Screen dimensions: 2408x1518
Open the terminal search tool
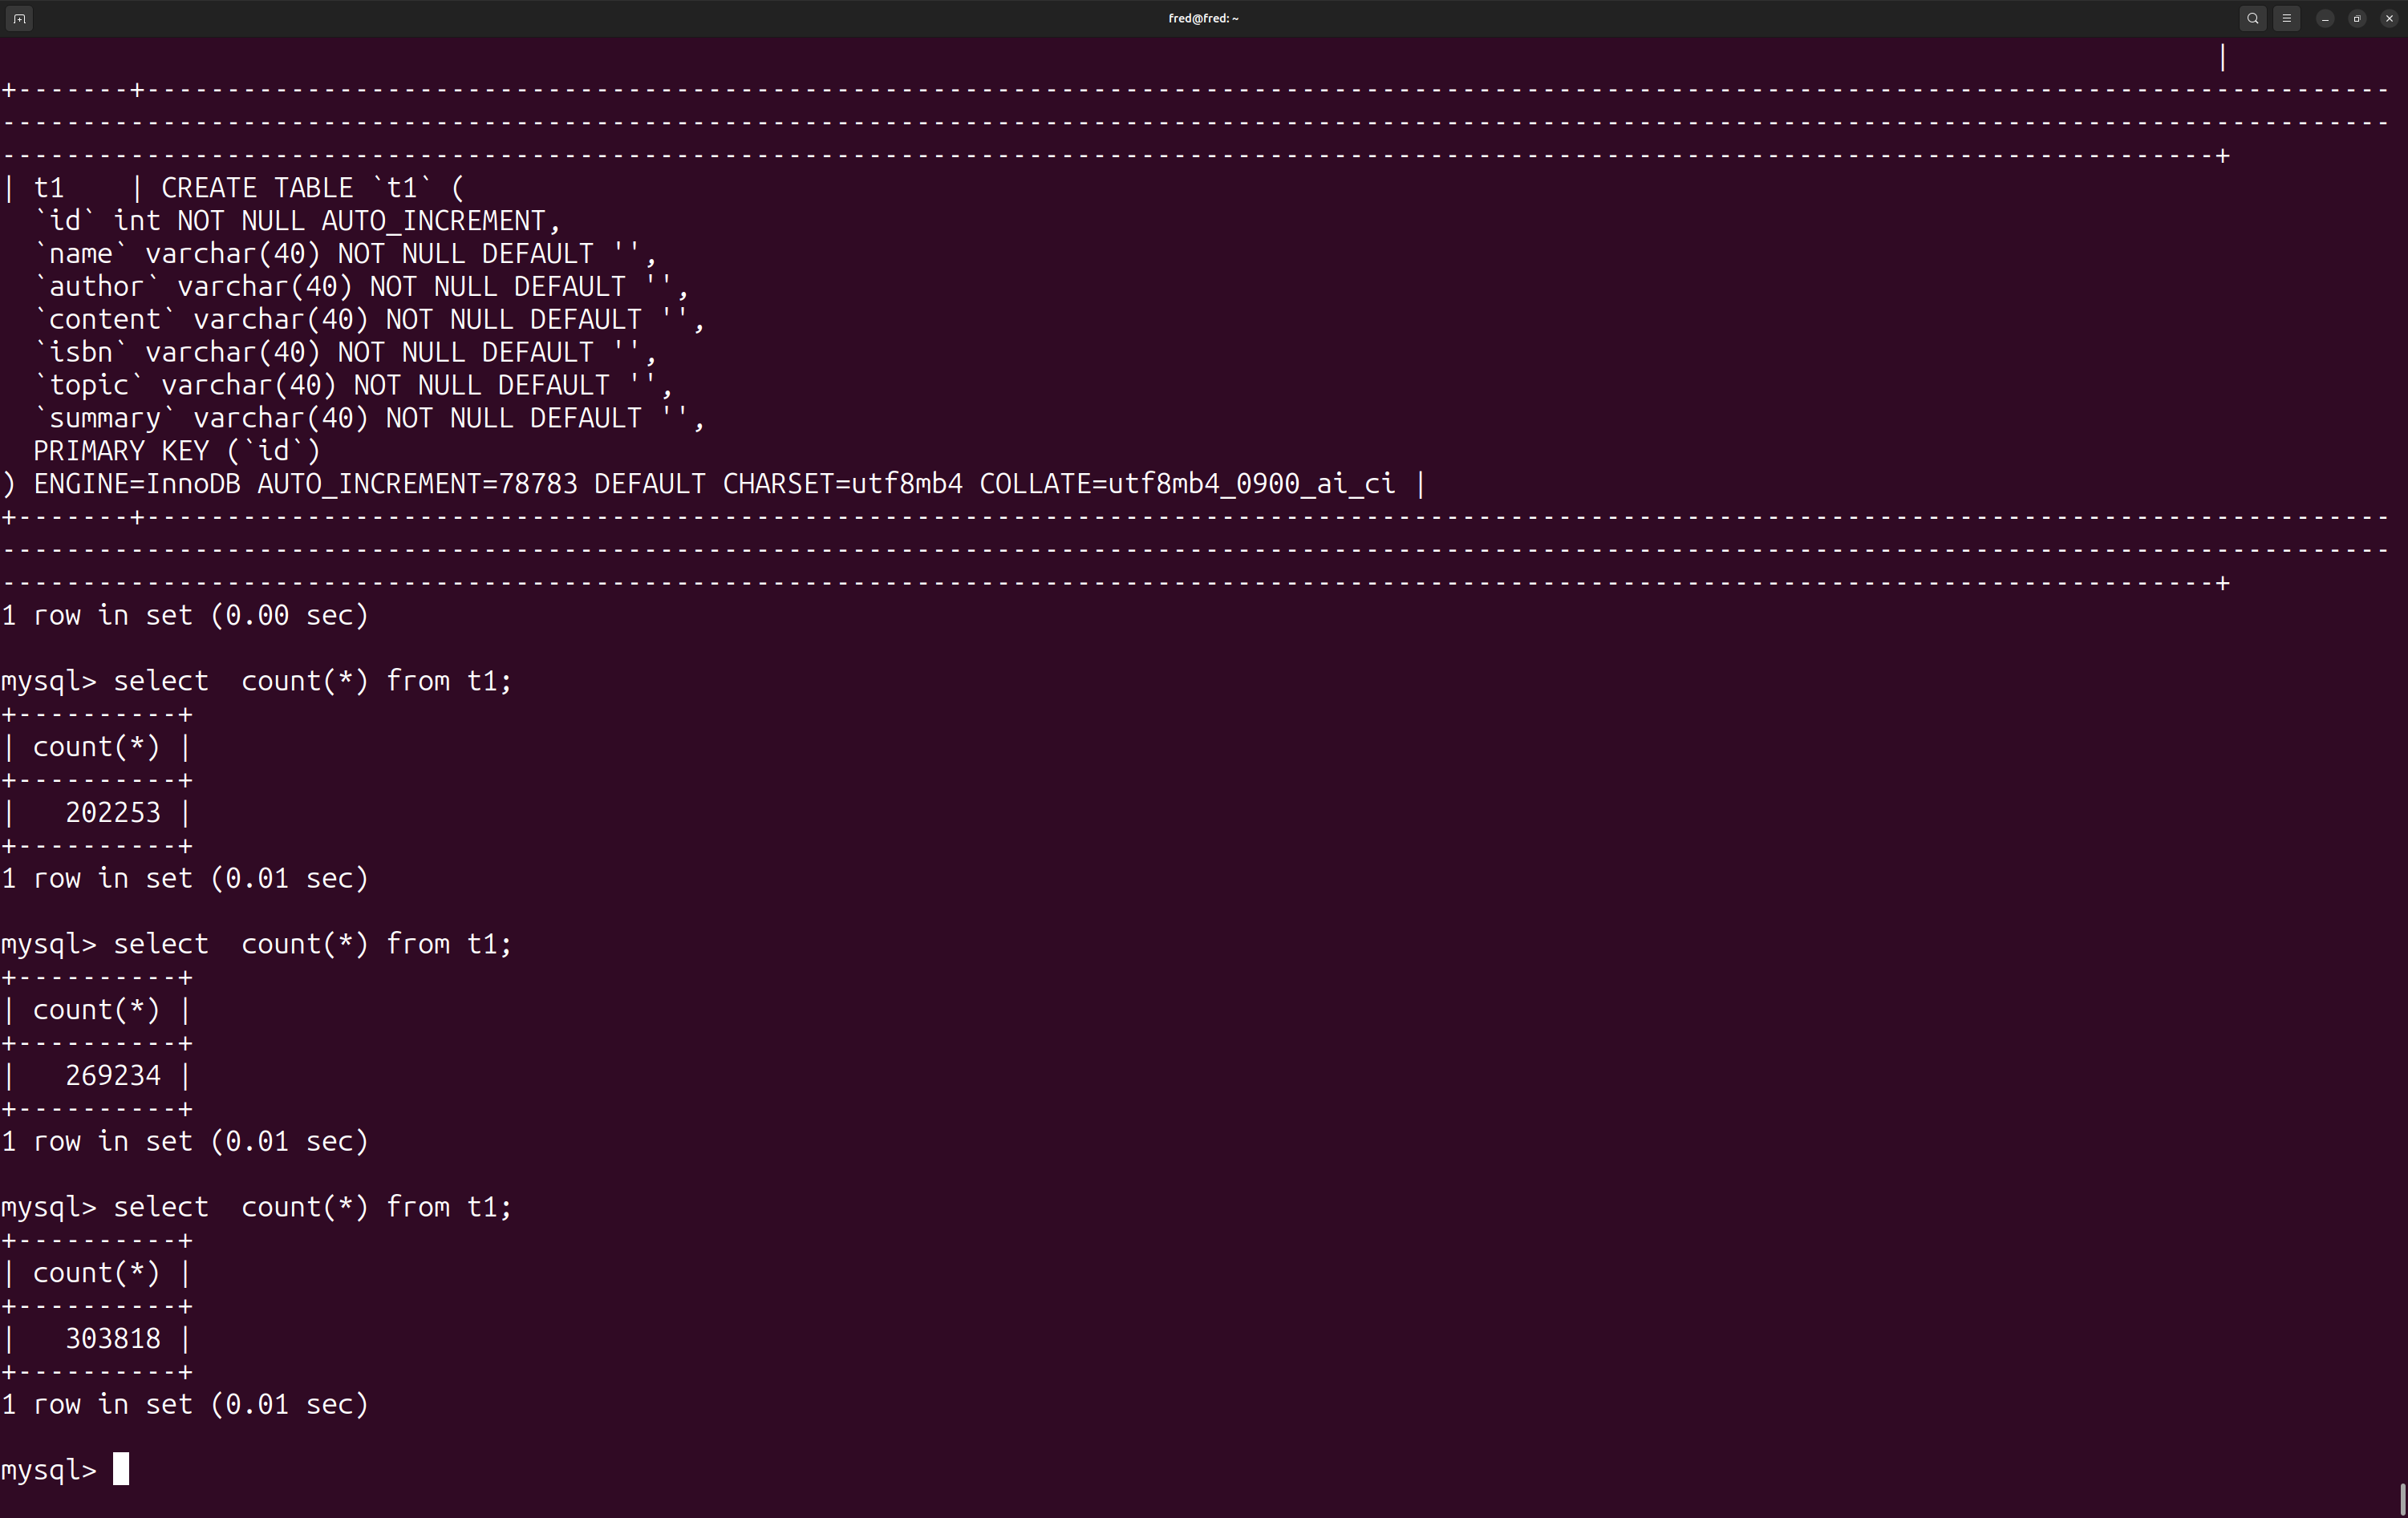pyautogui.click(x=2252, y=18)
